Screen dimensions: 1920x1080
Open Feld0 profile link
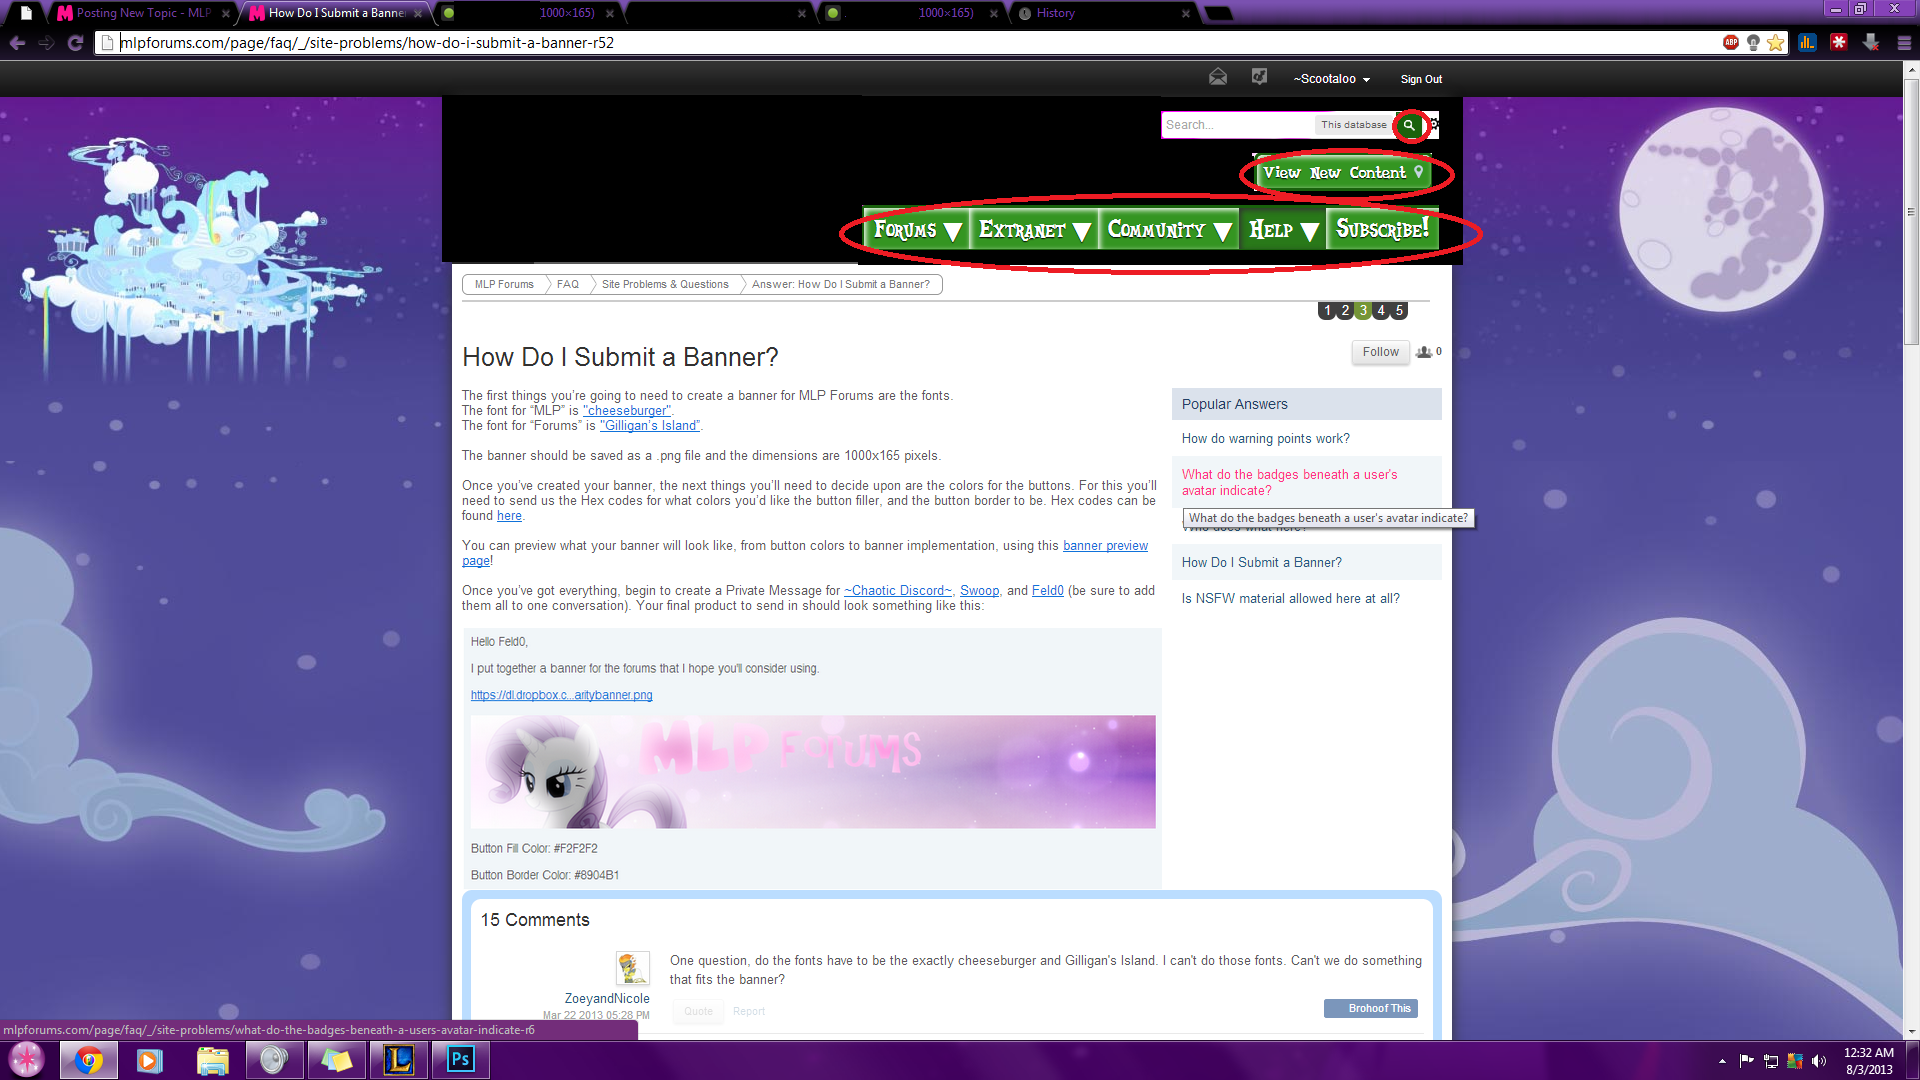point(1047,591)
